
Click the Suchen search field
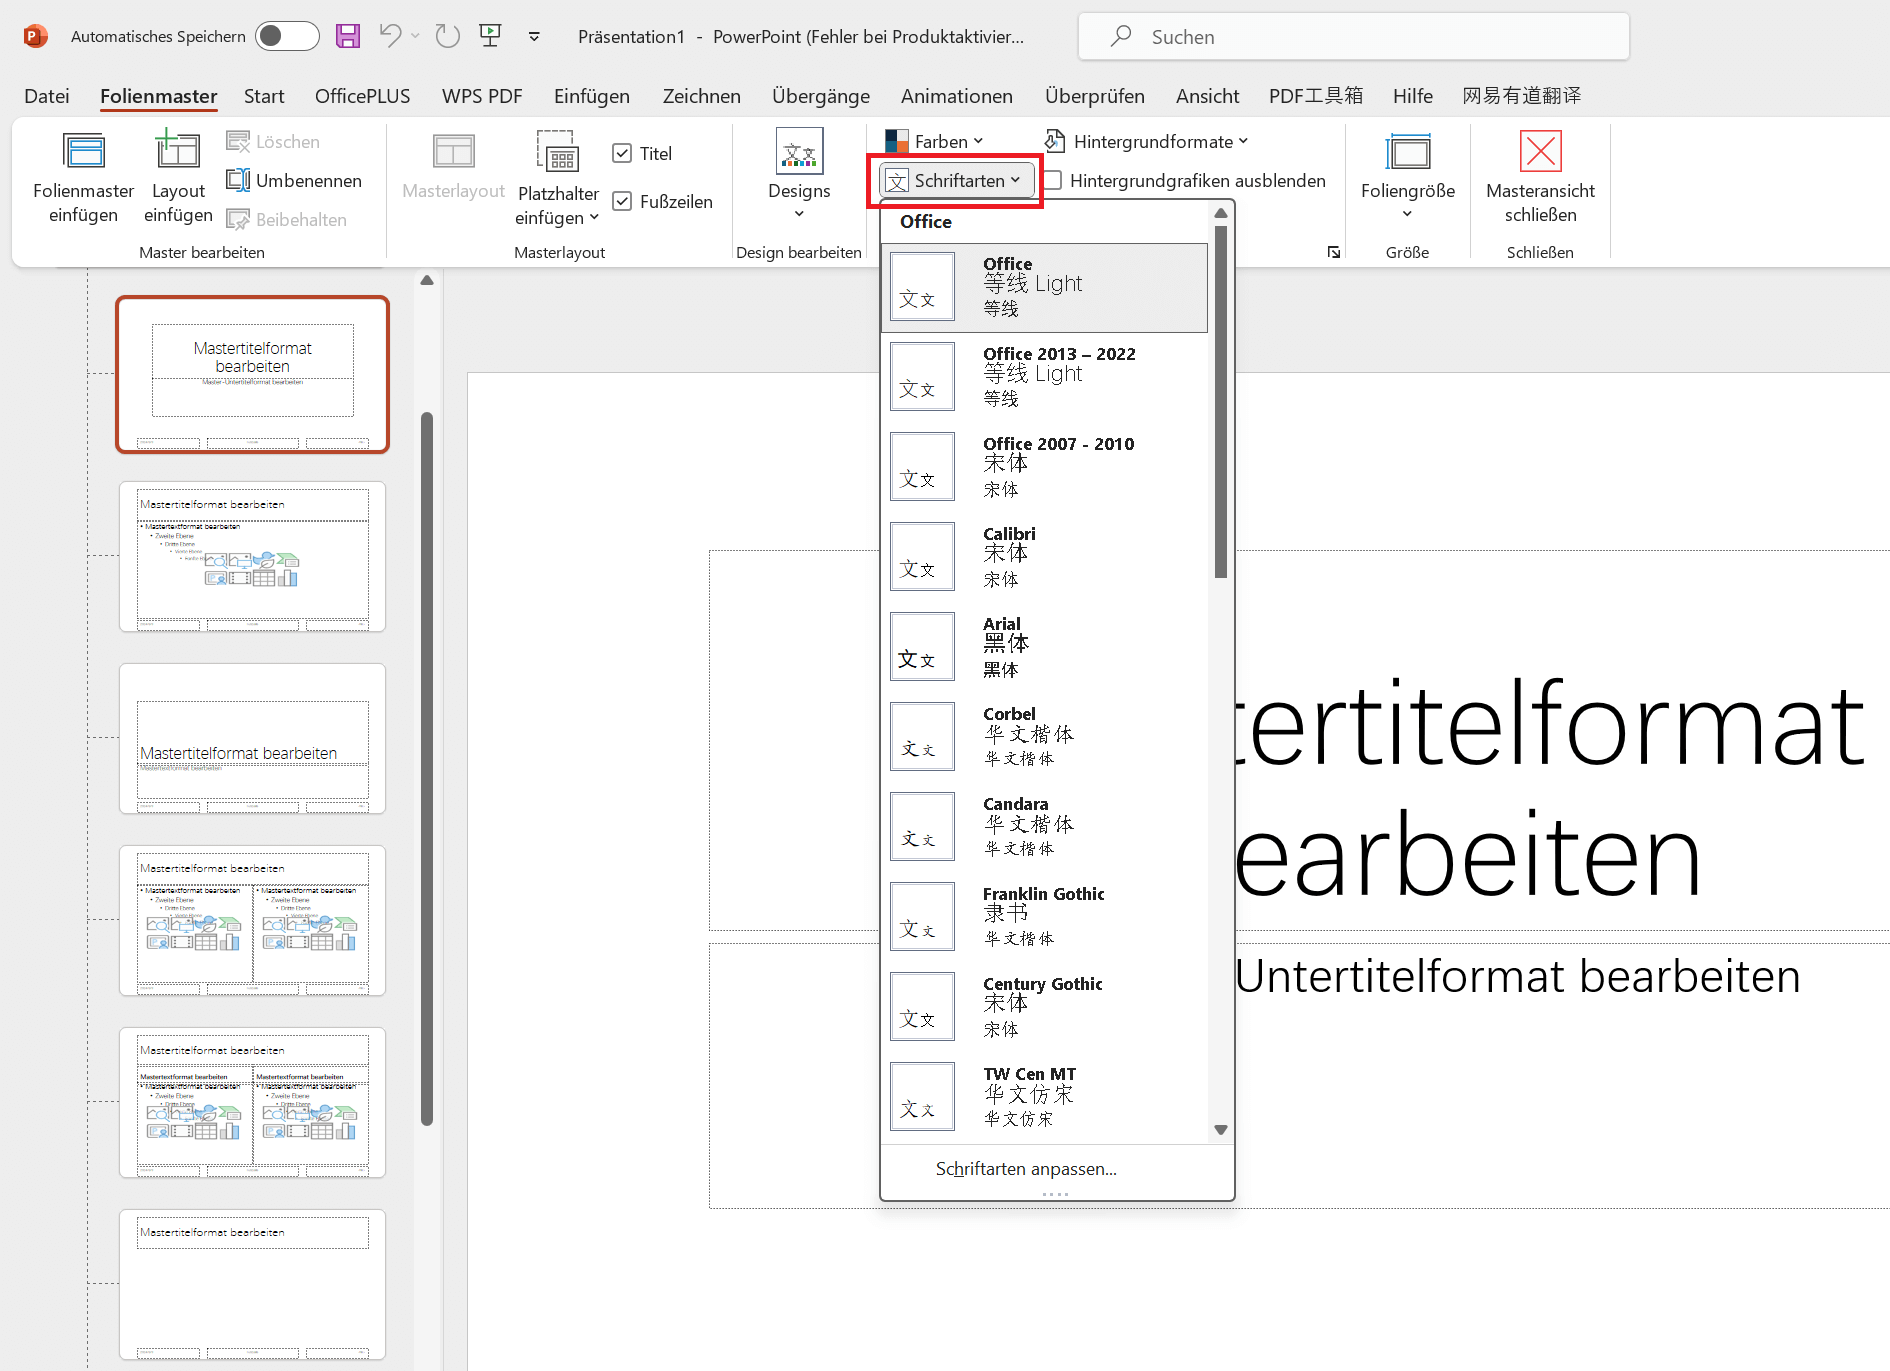1353,37
